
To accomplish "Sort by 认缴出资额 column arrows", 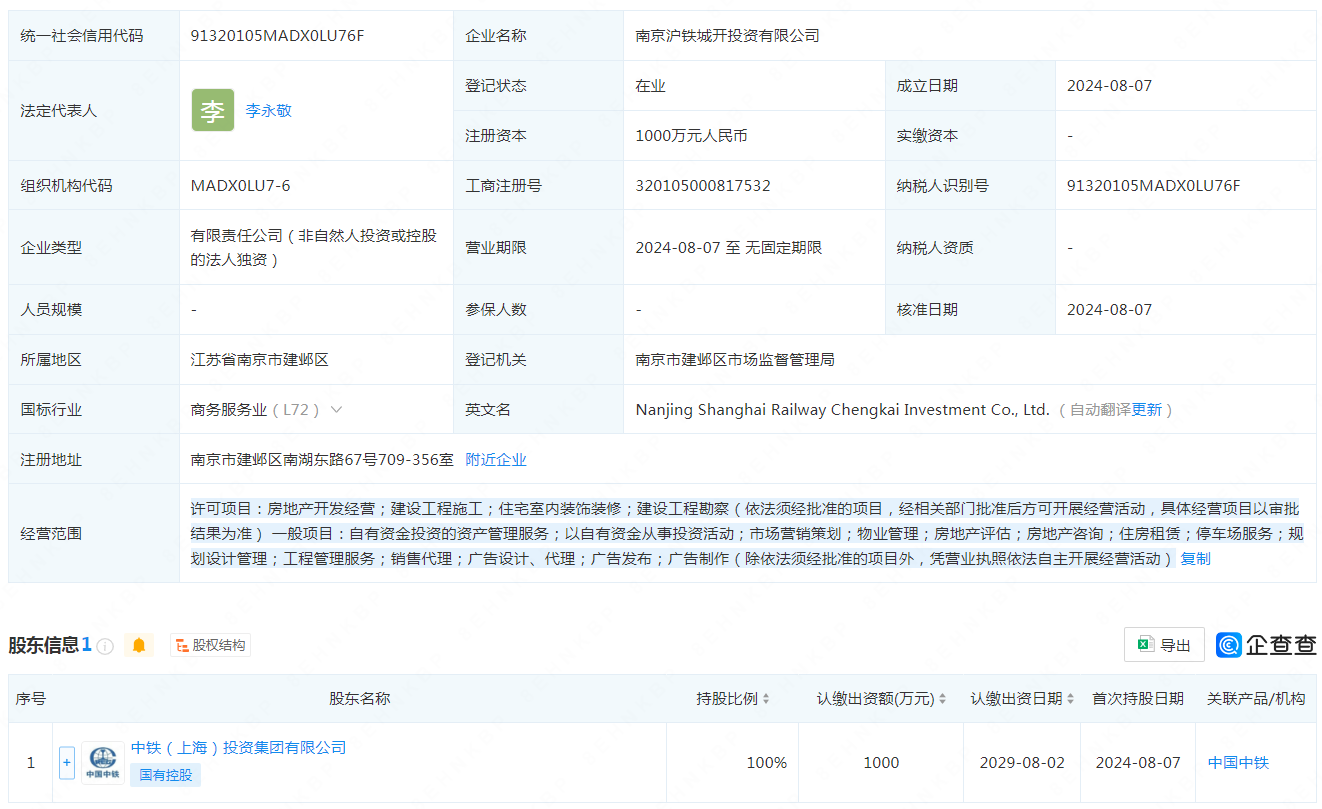I will coord(942,699).
